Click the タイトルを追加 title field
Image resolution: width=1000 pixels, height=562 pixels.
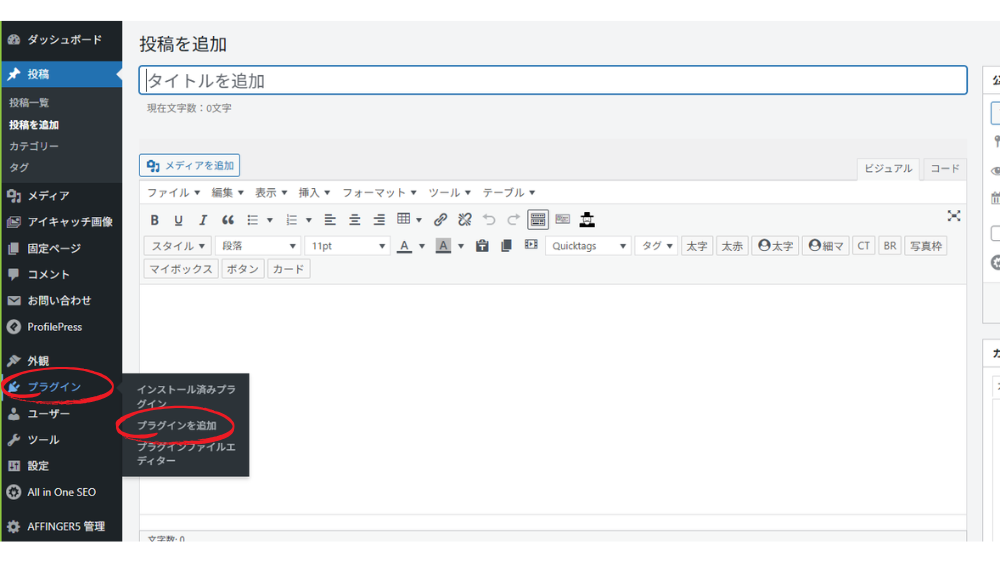click(553, 80)
